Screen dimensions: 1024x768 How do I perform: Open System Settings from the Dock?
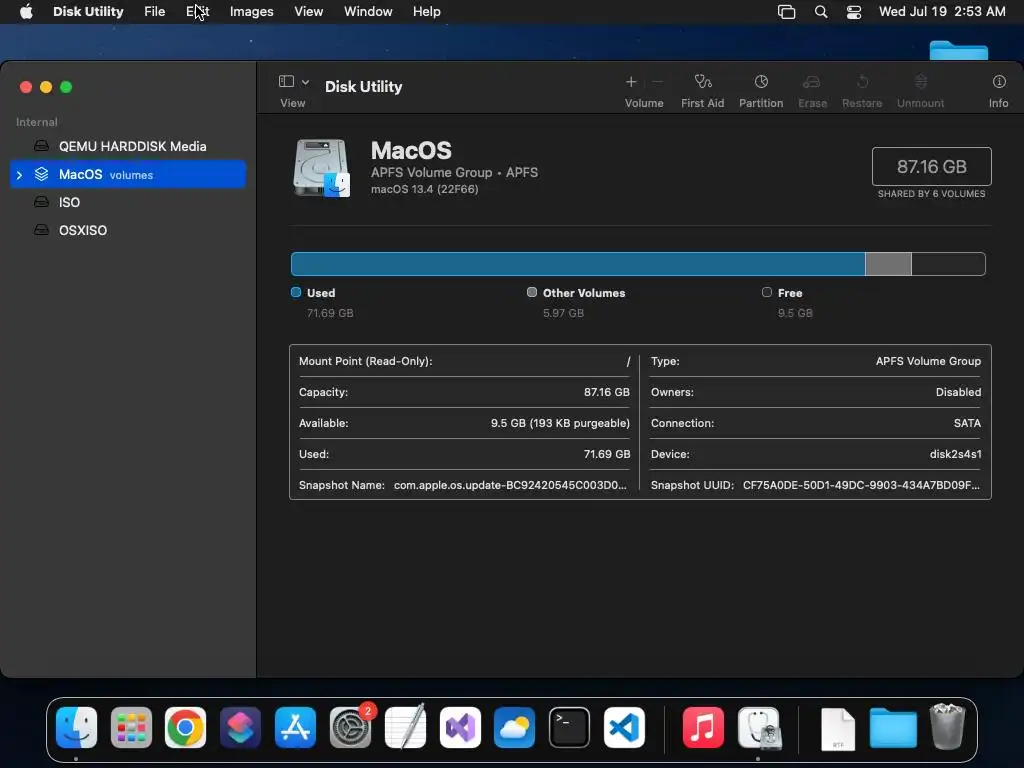tap(350, 728)
